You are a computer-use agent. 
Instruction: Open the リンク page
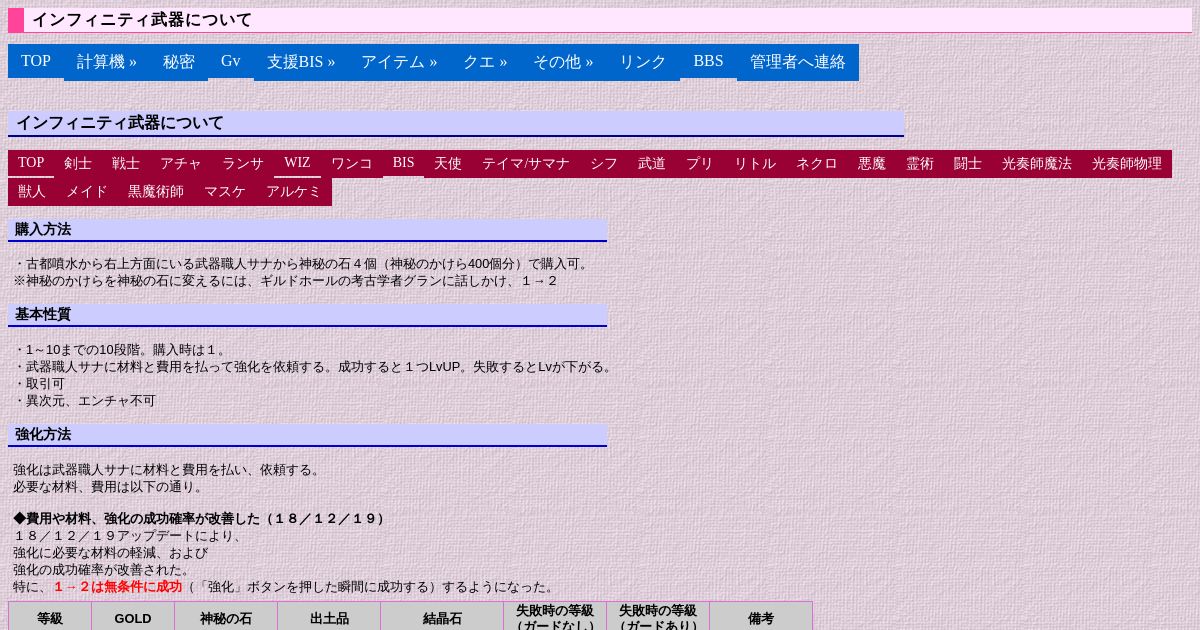pyautogui.click(x=643, y=62)
